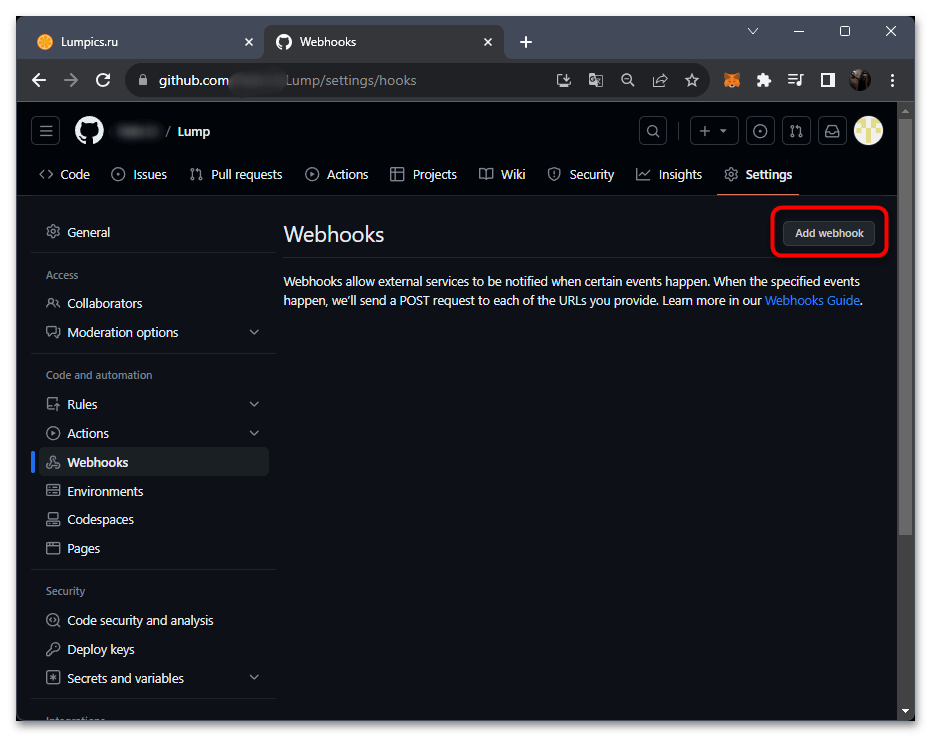The width and height of the screenshot is (931, 737).
Task: Toggle the browser side panel
Action: [828, 80]
